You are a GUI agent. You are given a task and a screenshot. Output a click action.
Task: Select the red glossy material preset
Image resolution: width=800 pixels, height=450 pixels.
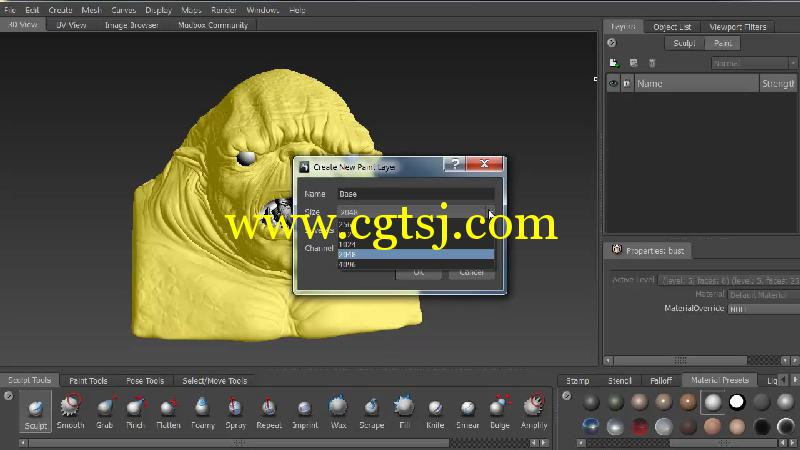tap(639, 426)
